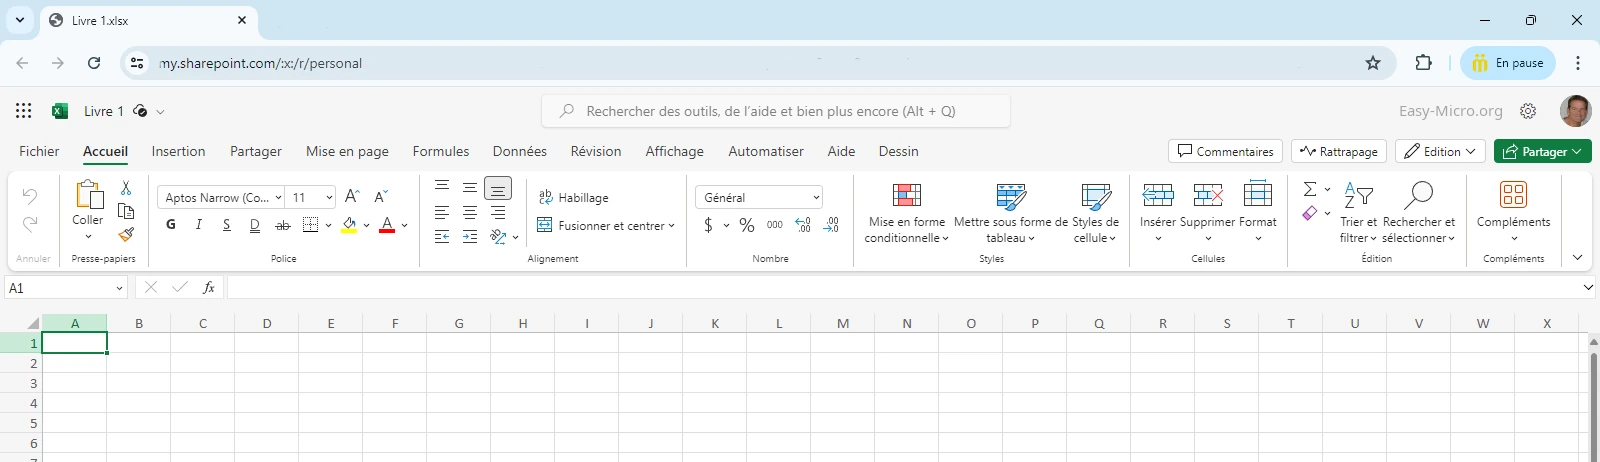Click the percent style icon
Screen dimensions: 1600x462
pyautogui.click(x=747, y=226)
